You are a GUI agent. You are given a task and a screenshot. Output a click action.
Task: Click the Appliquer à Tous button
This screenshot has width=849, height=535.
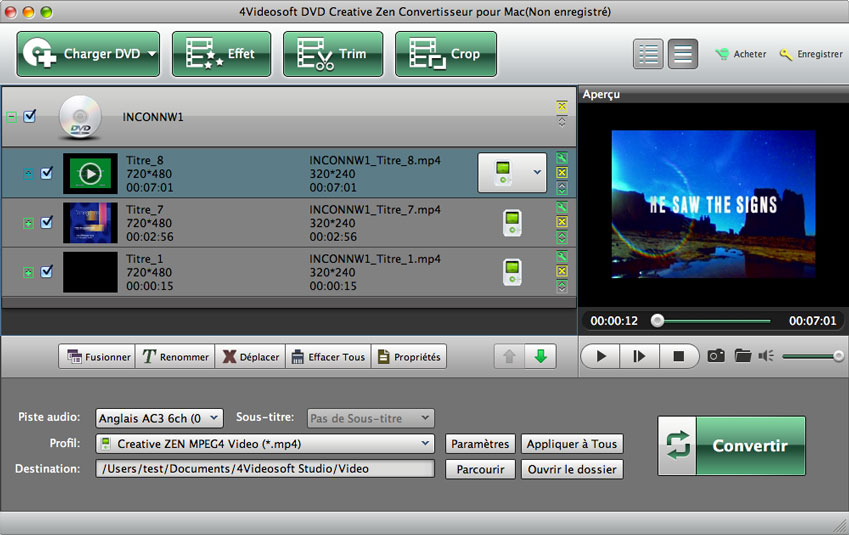coord(572,444)
